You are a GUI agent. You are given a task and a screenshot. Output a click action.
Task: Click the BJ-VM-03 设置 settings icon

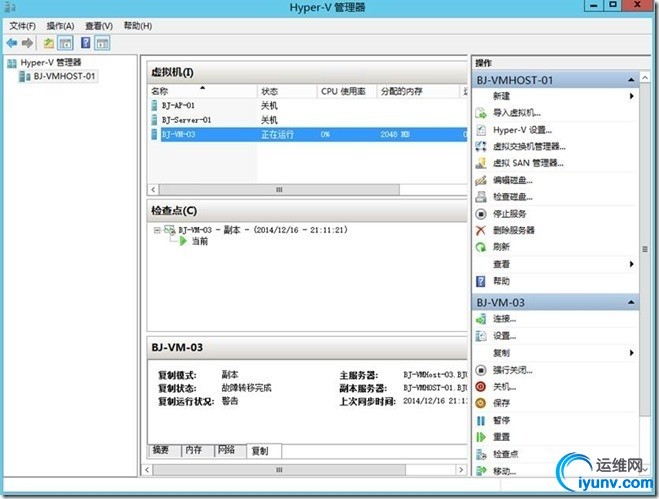pyautogui.click(x=481, y=336)
